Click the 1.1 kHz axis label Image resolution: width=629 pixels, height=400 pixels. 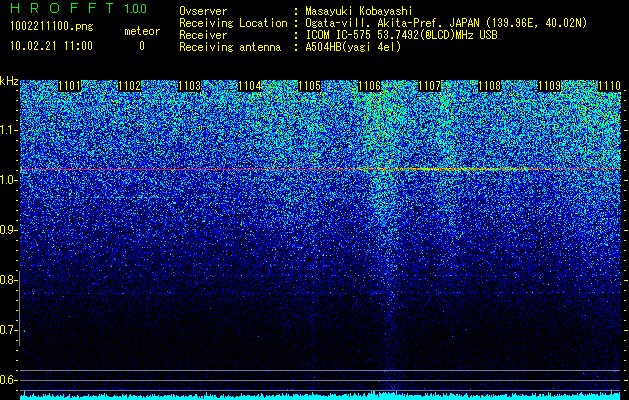click(x=8, y=130)
